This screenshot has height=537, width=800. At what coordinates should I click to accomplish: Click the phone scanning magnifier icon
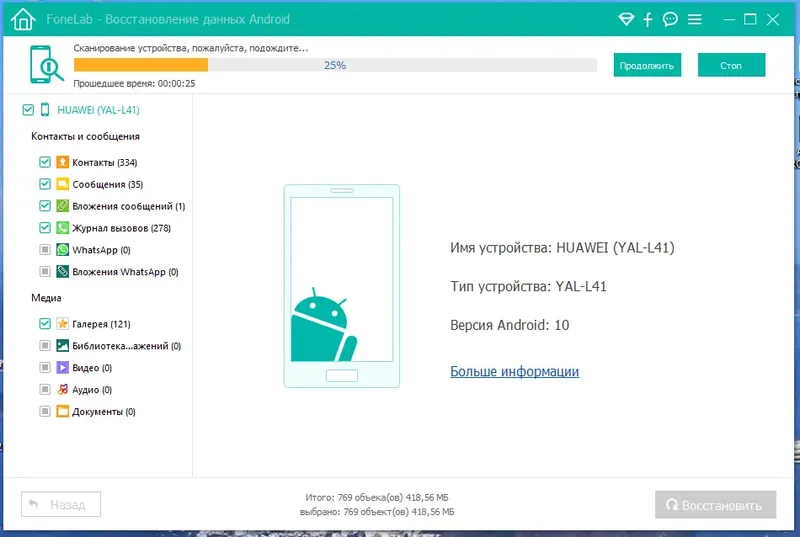pyautogui.click(x=46, y=64)
